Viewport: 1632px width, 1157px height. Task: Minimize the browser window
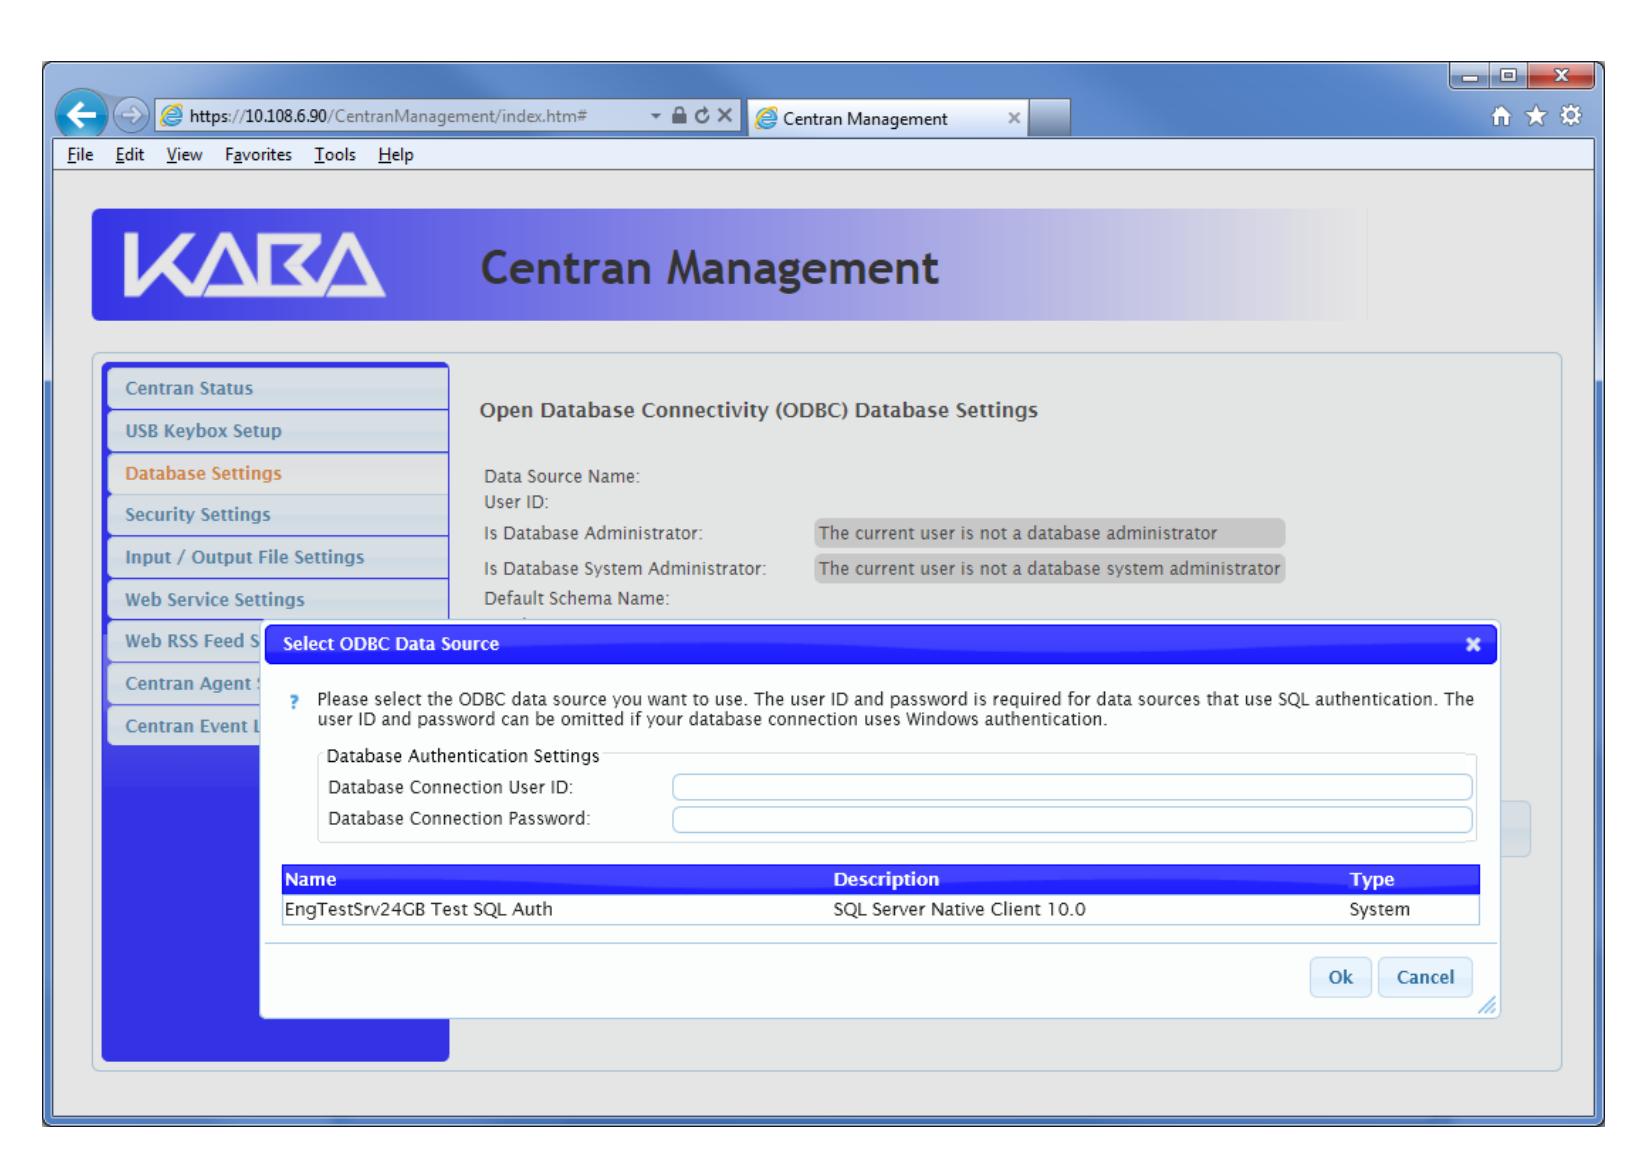1469,77
